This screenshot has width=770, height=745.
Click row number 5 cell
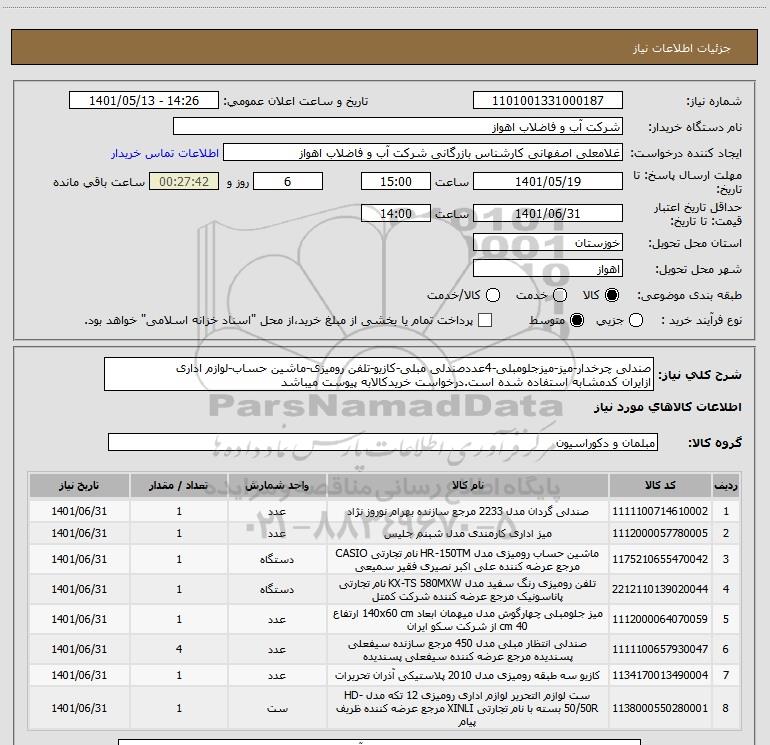(x=726, y=619)
